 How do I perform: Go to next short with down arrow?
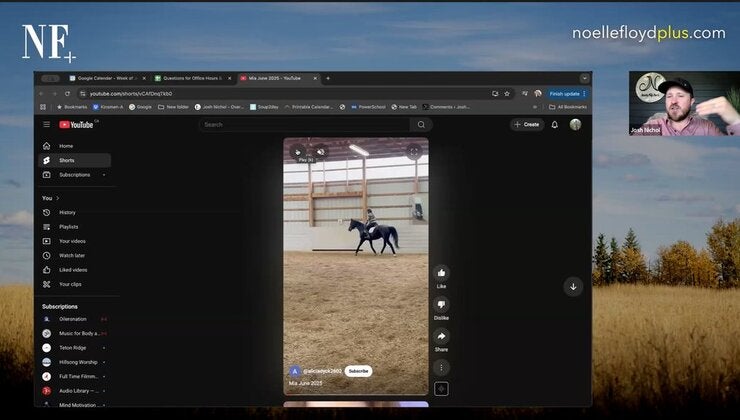[x=573, y=286]
